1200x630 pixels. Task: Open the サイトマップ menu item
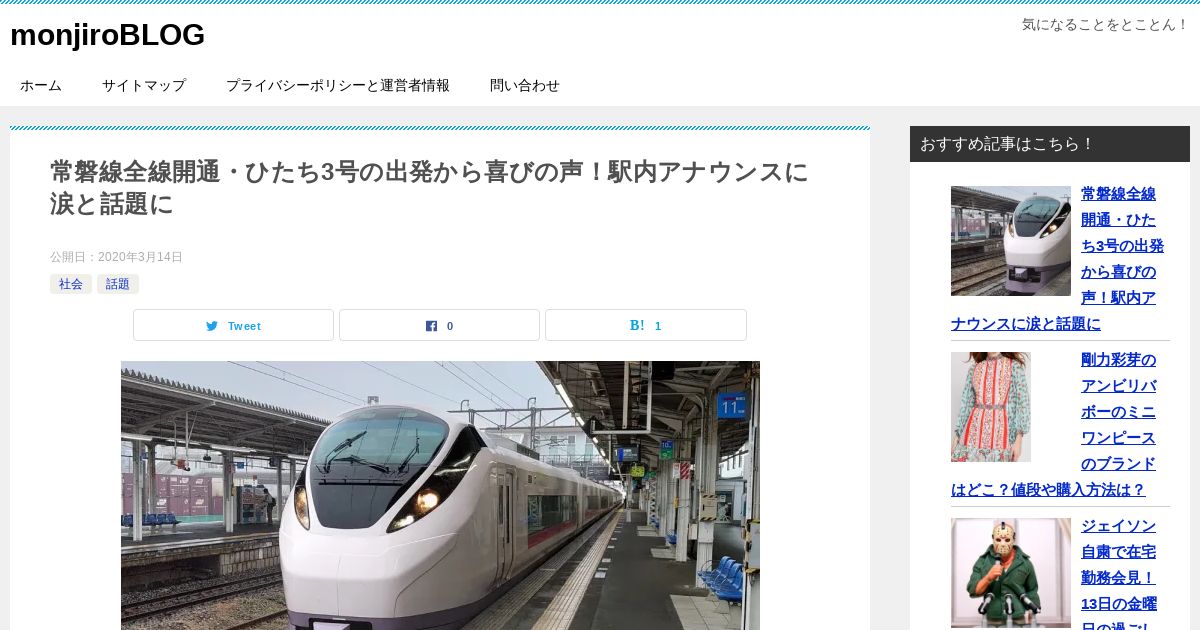[144, 86]
